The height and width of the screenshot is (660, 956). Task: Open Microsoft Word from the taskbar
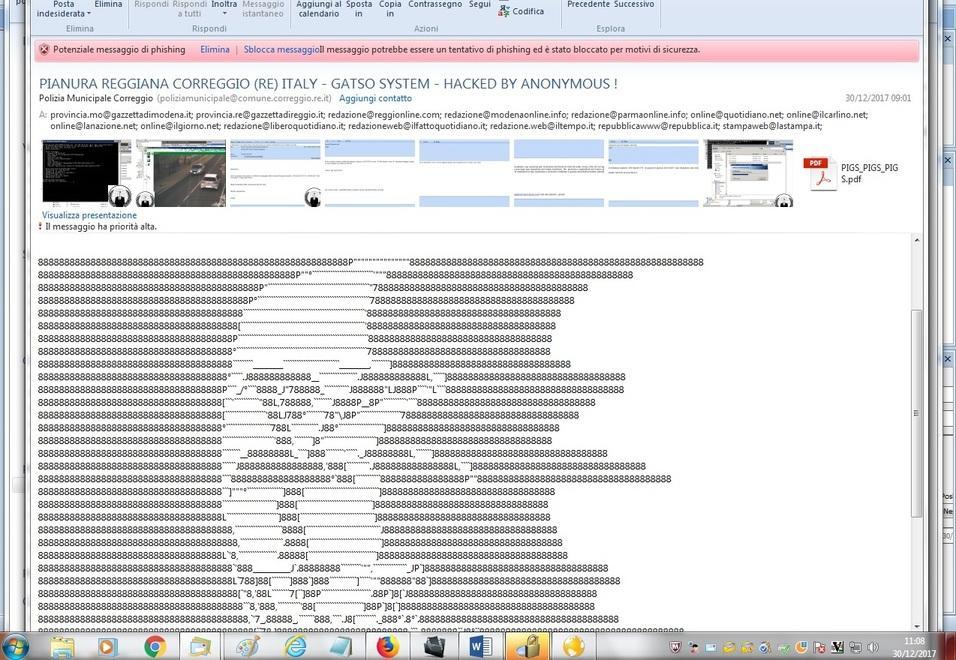[x=480, y=647]
